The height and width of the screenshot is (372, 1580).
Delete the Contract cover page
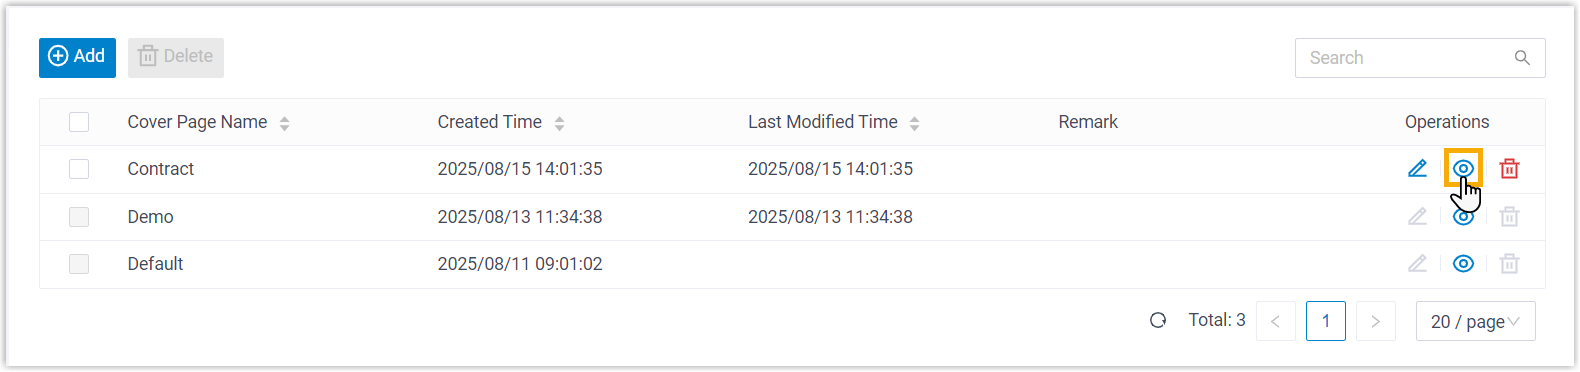(x=1509, y=169)
